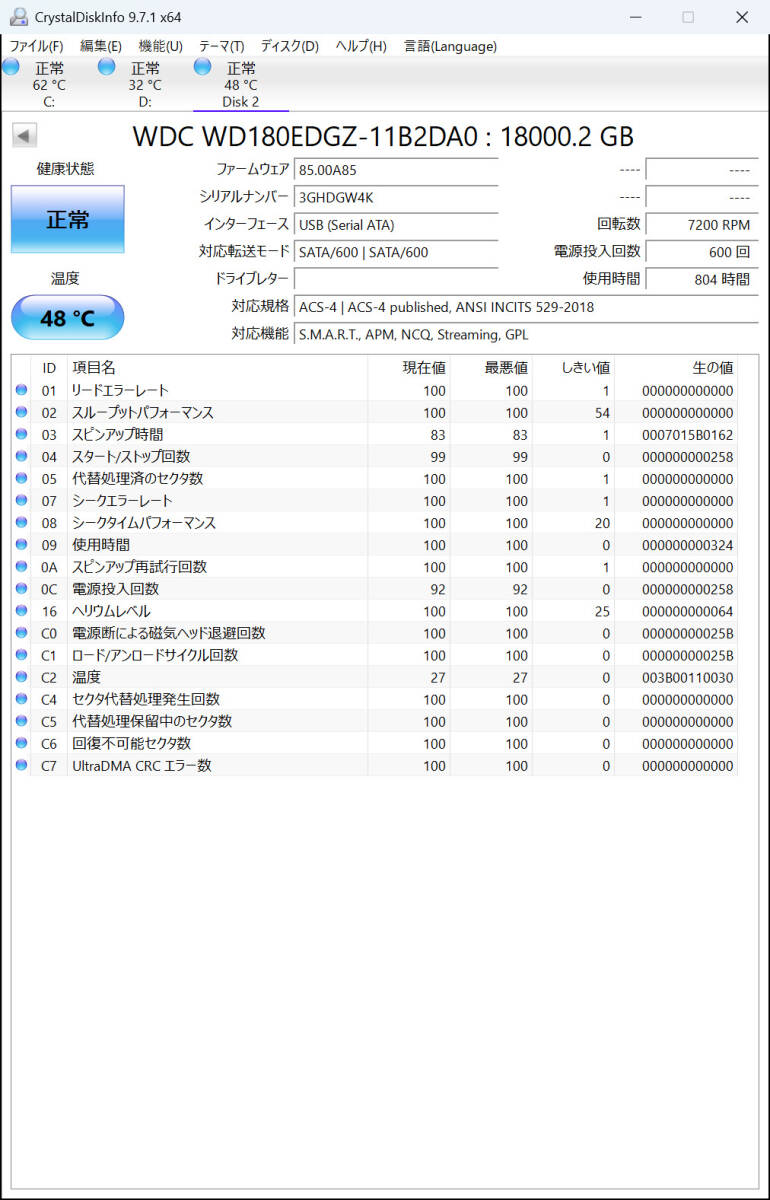Viewport: 770px width, 1200px height.
Task: Open the ディスク(D) menu
Action: (x=289, y=46)
